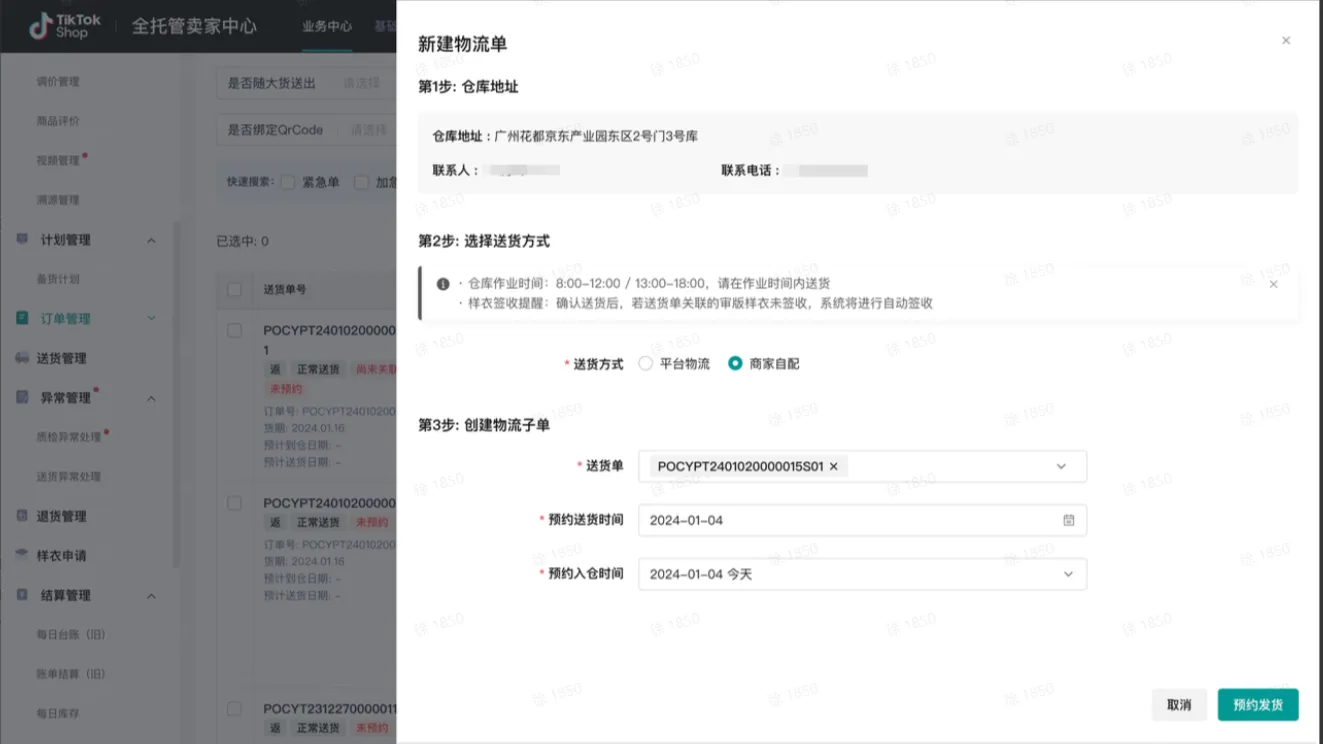1323x744 pixels.
Task: Dismiss the 仓库作业时间 notice banner
Action: point(1273,284)
